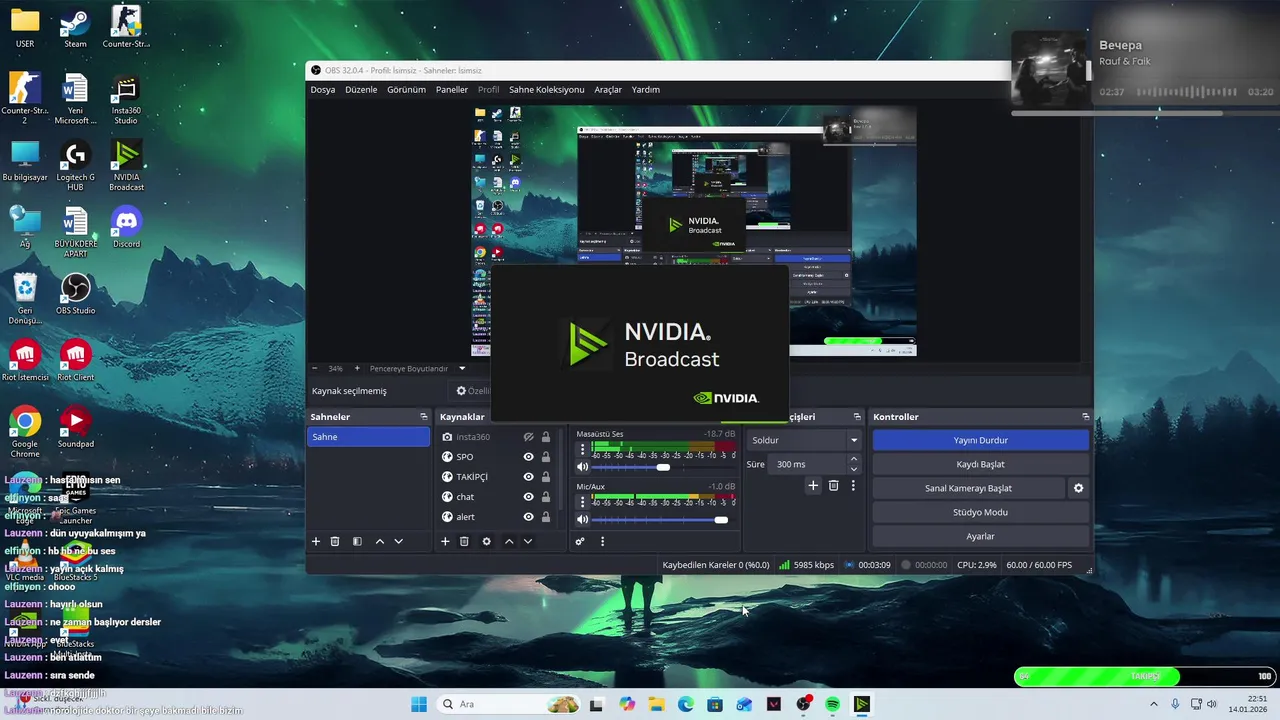Hide the SPO source

click(528, 457)
